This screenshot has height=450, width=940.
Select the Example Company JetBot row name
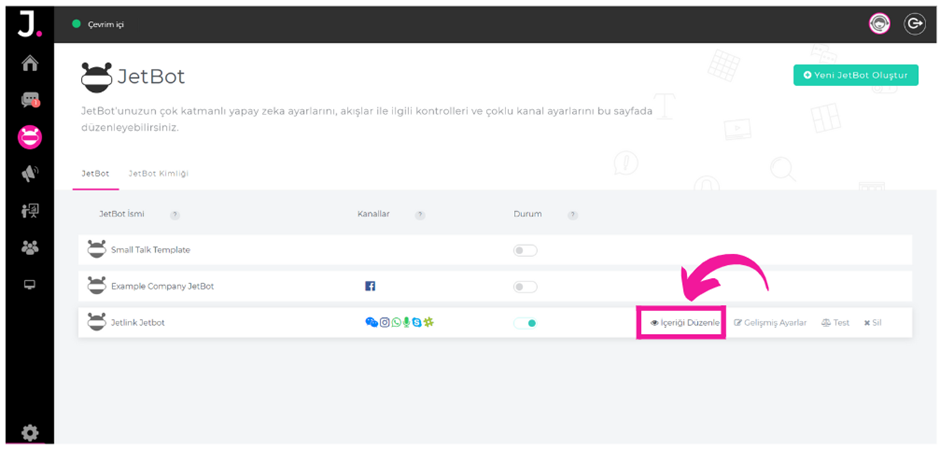tap(162, 286)
